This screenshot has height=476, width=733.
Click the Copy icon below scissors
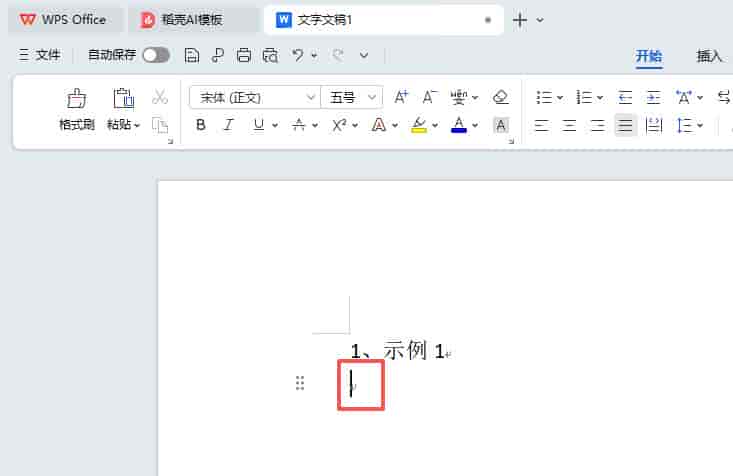tap(160, 125)
